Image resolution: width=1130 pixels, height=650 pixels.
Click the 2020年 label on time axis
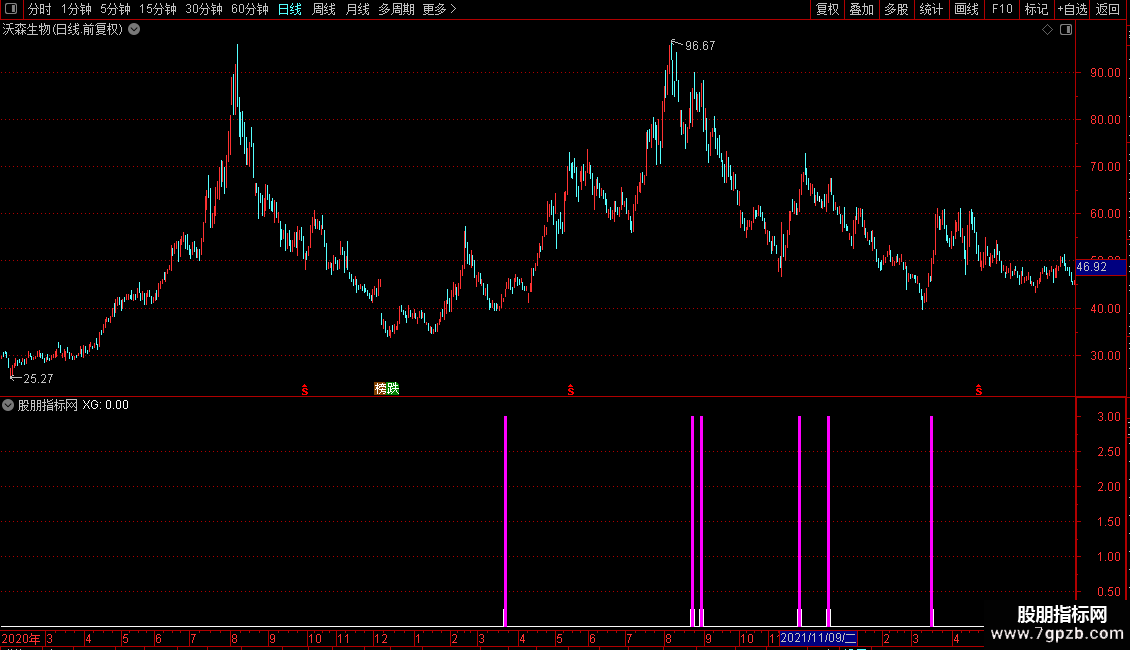pos(21,638)
